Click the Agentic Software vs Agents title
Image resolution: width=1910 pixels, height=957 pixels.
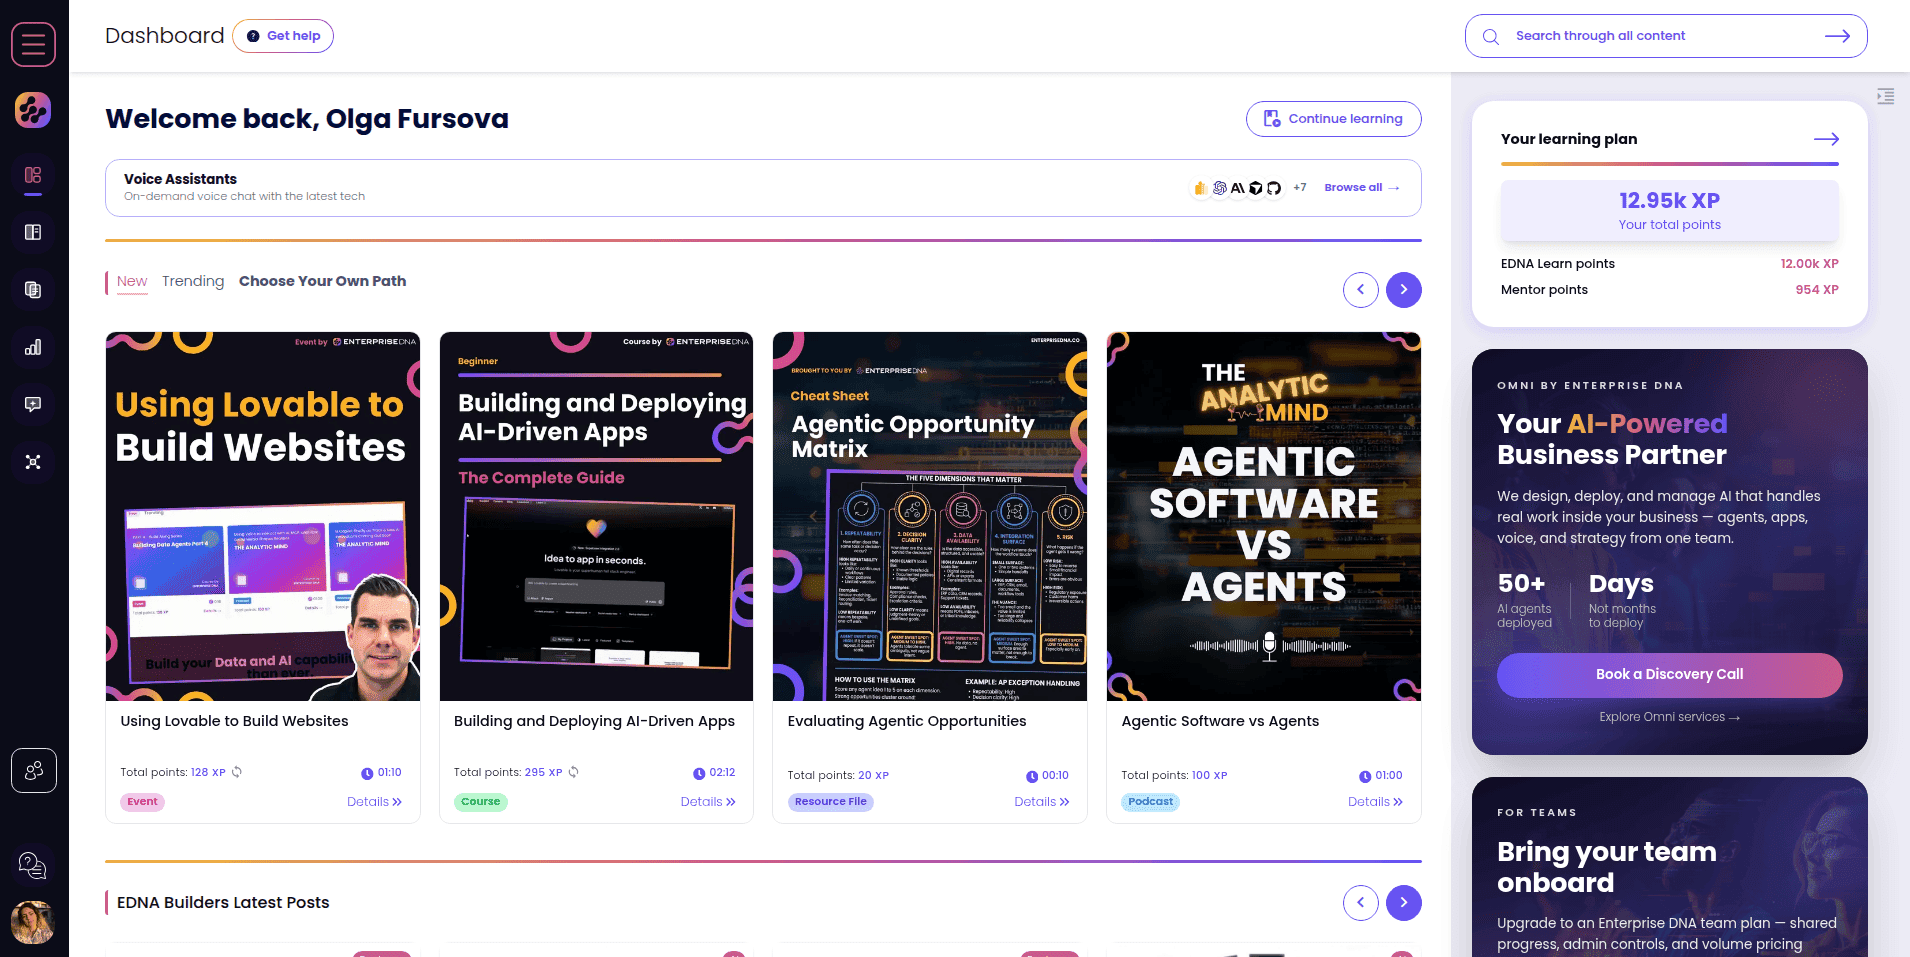point(1220,721)
